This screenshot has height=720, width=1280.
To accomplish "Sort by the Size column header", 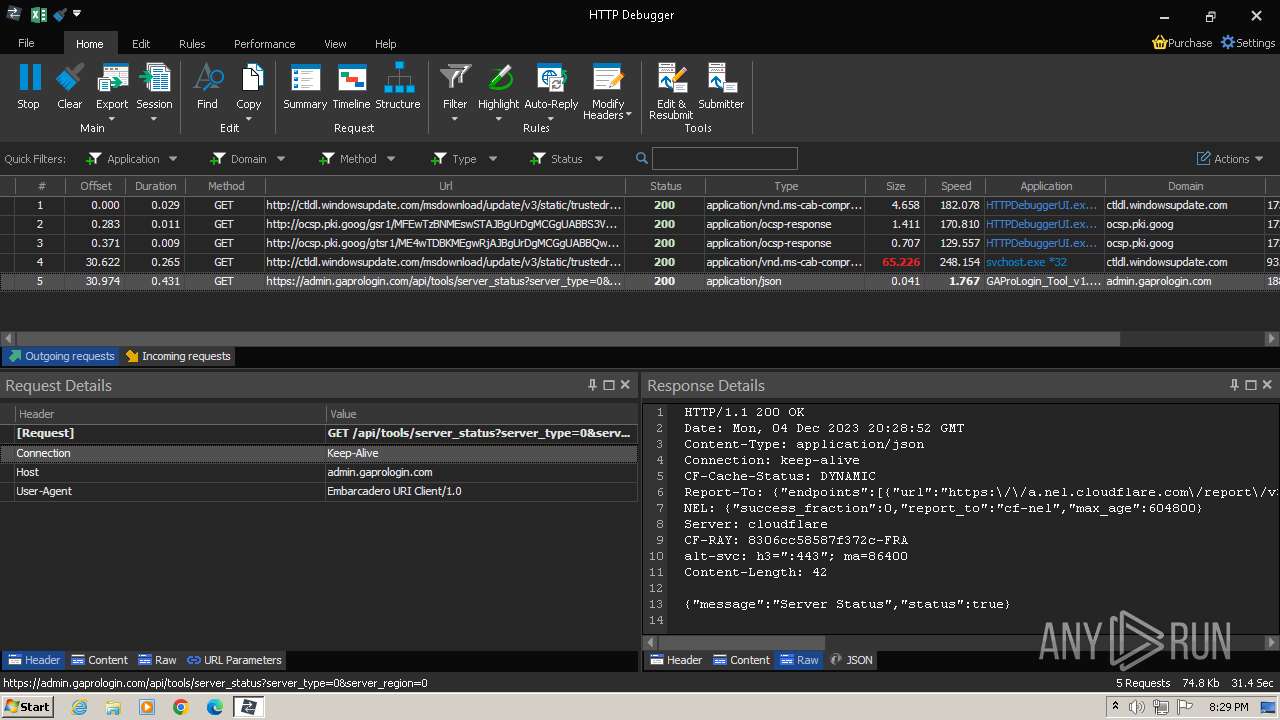I will (x=895, y=186).
